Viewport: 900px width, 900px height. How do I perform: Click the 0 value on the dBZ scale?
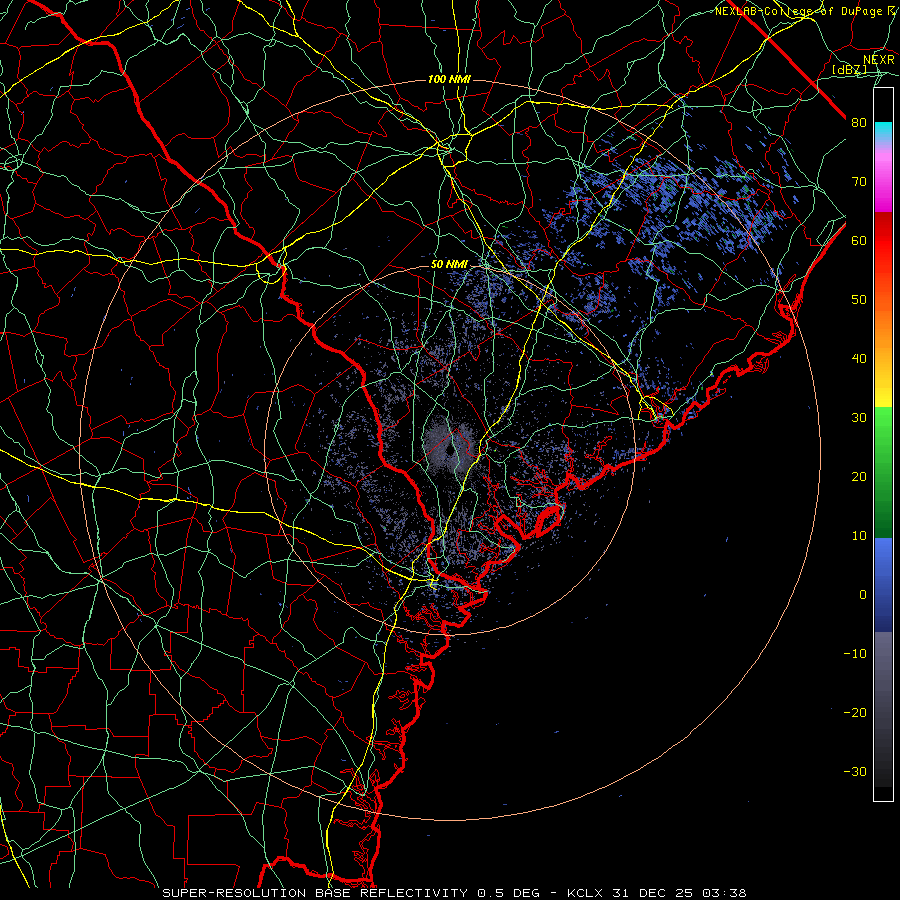(x=863, y=595)
